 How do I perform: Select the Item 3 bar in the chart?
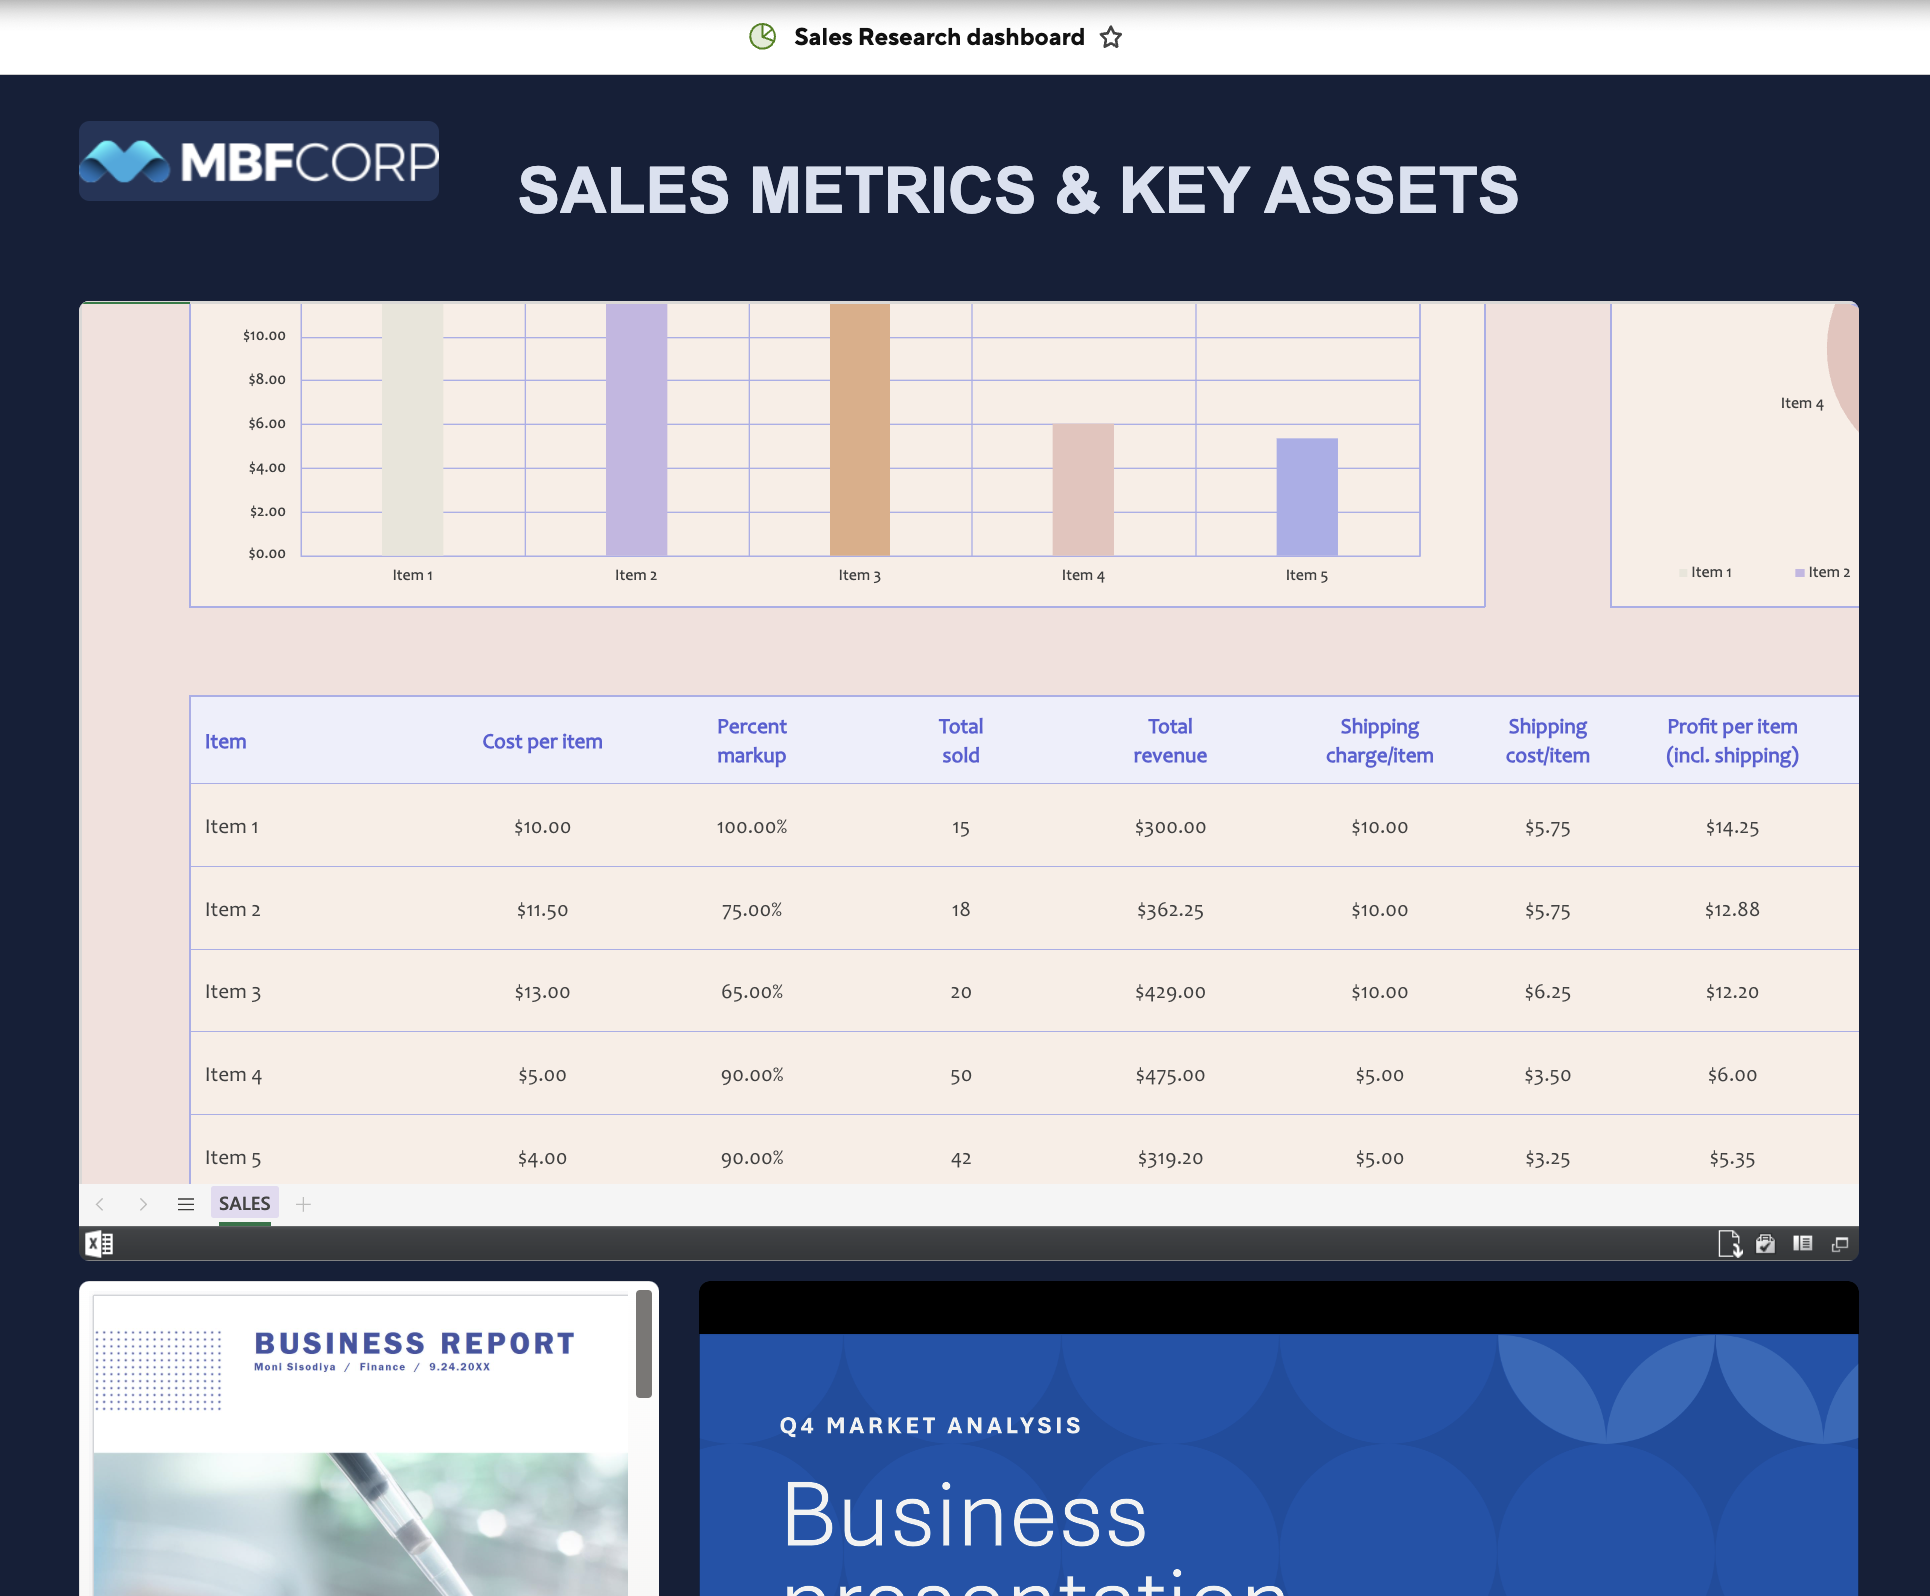point(860,430)
